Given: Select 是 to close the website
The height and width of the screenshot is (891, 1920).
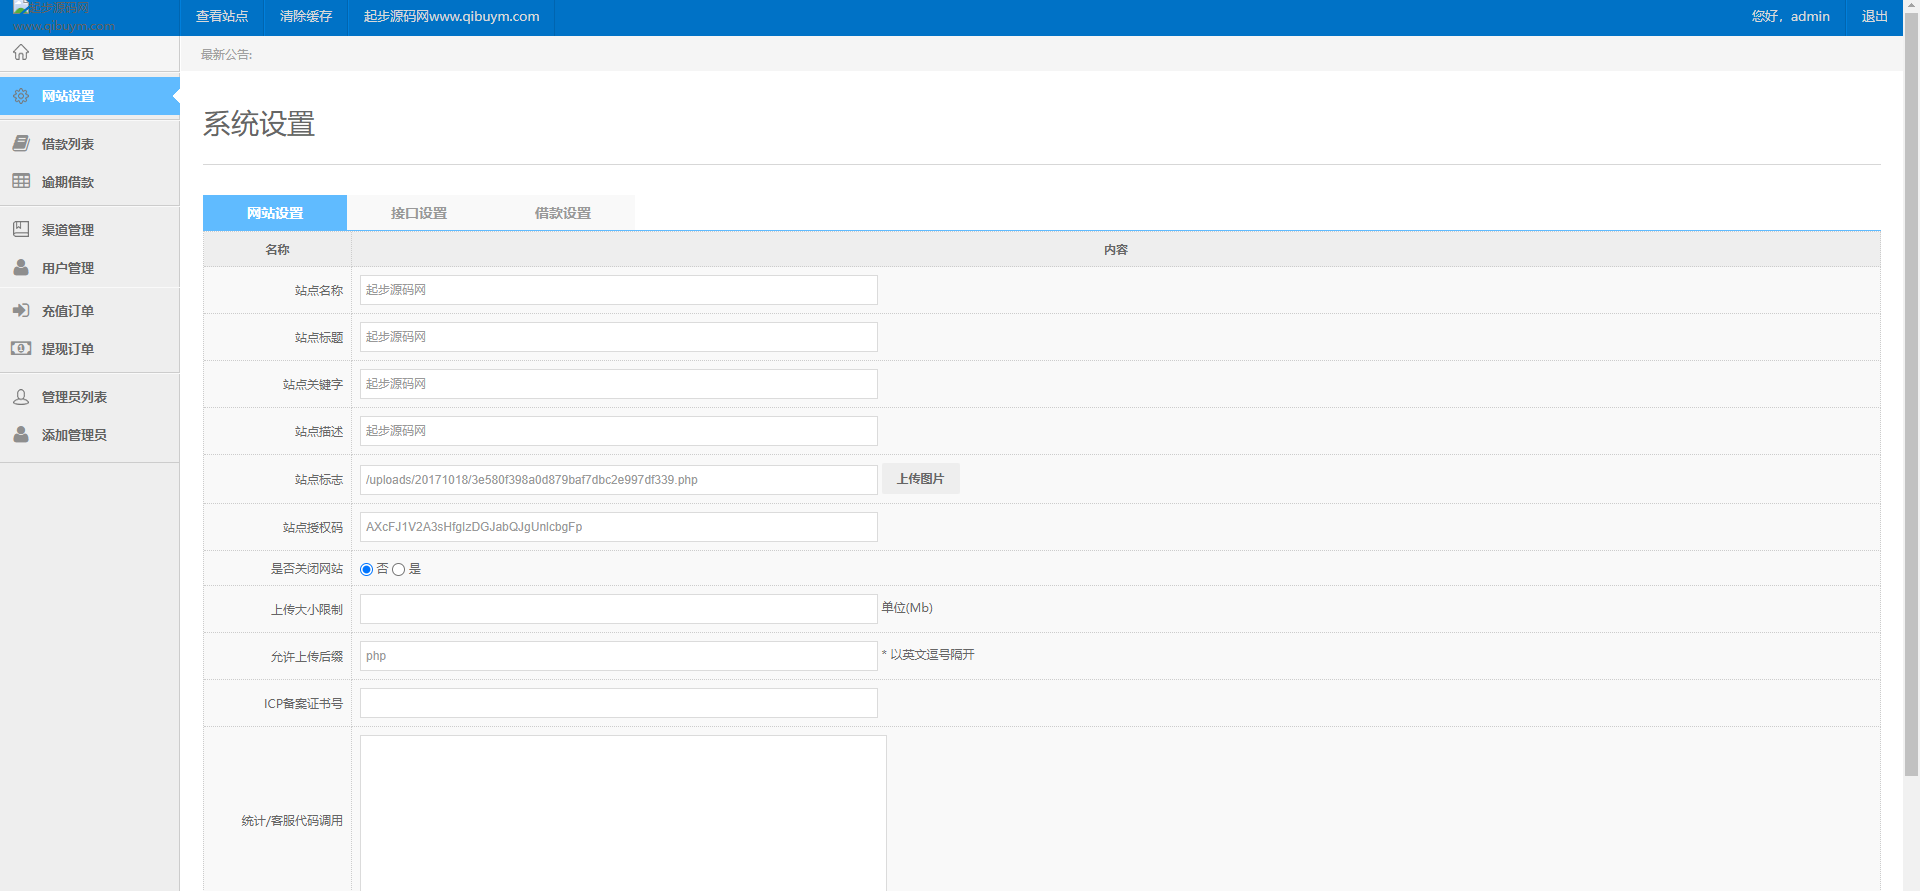Looking at the screenshot, I should pyautogui.click(x=399, y=570).
